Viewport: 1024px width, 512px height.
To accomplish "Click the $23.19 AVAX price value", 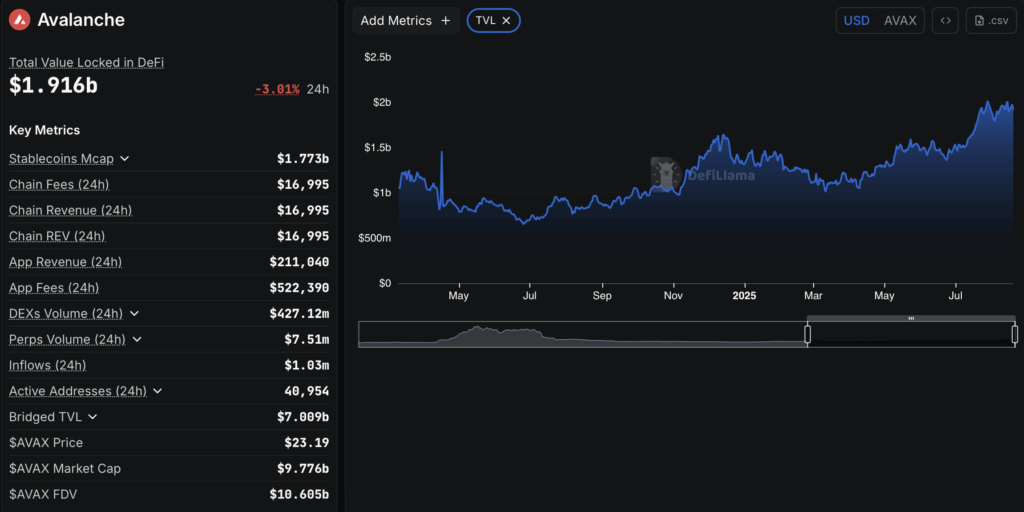I will (x=306, y=443).
